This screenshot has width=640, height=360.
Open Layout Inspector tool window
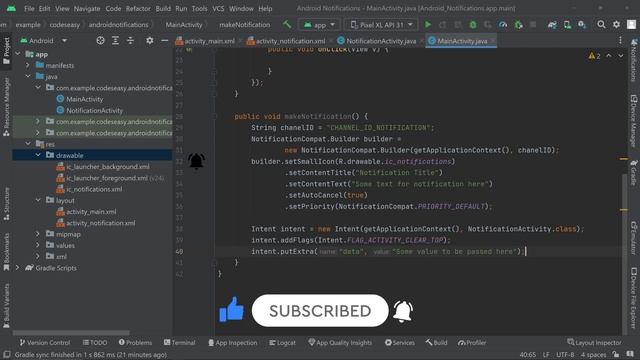594,342
